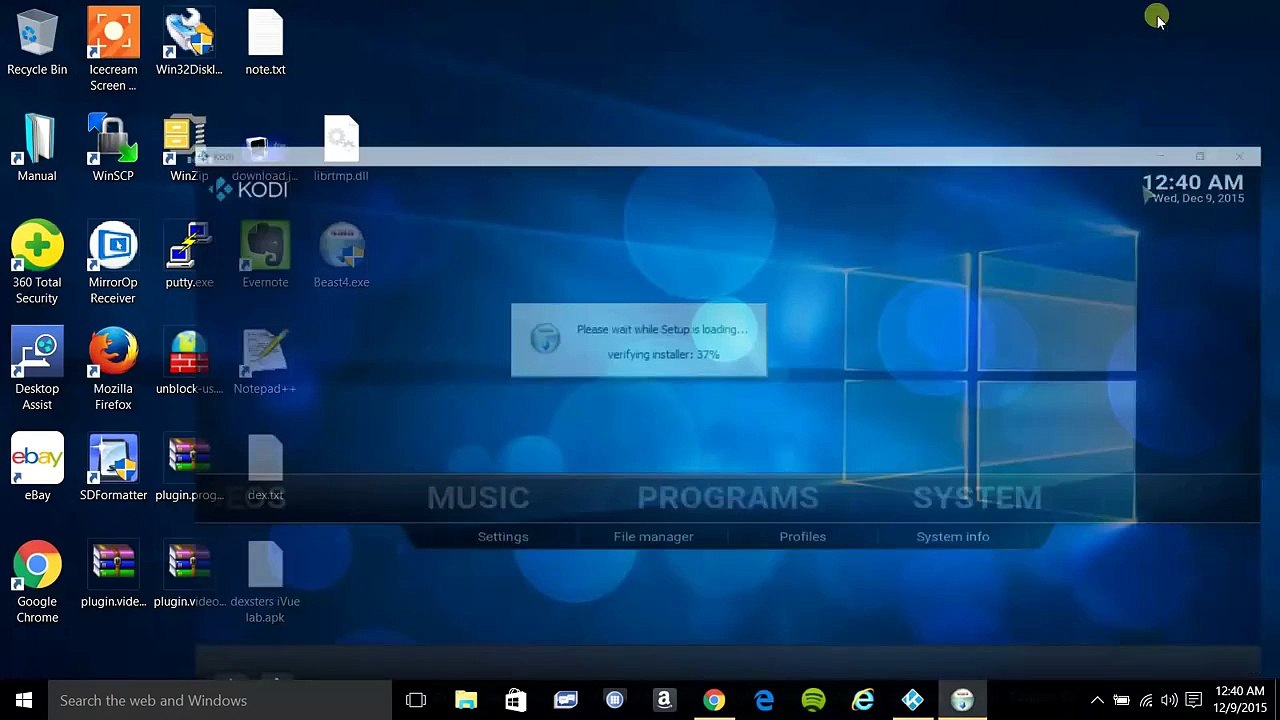Select the MirrorOp Receiver shortcut

click(113, 263)
